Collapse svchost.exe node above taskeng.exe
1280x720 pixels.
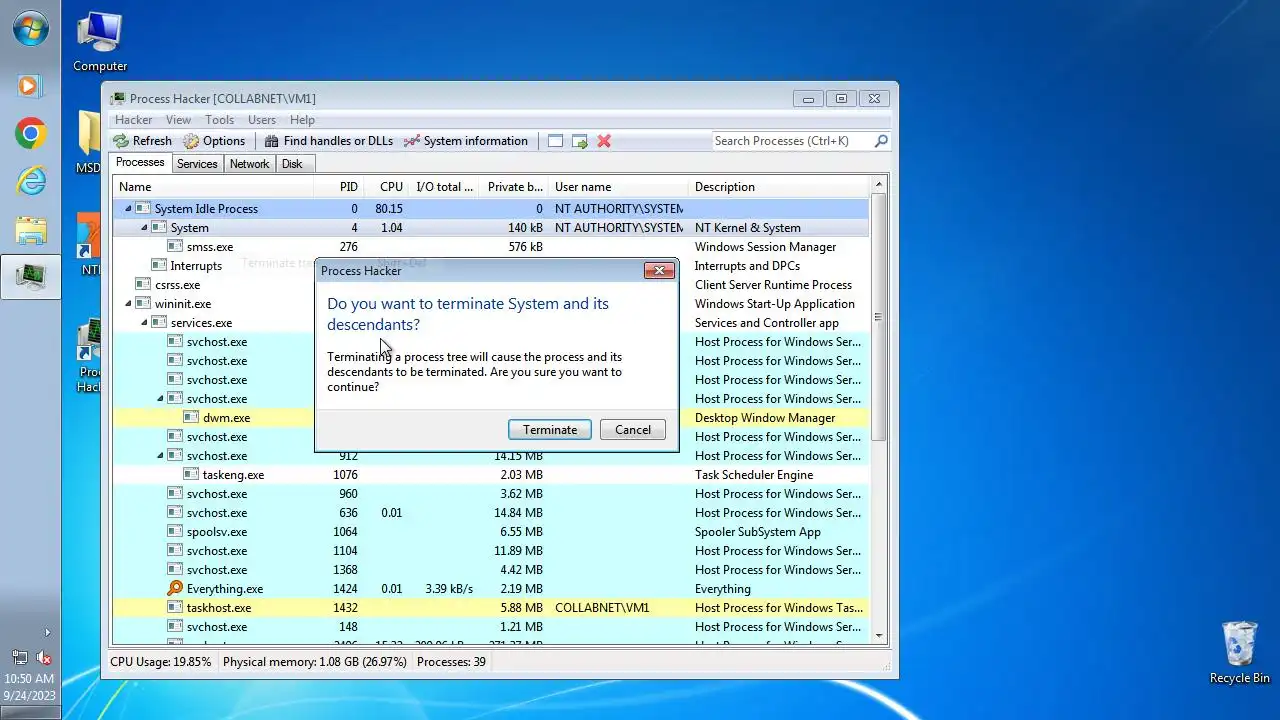tap(160, 456)
